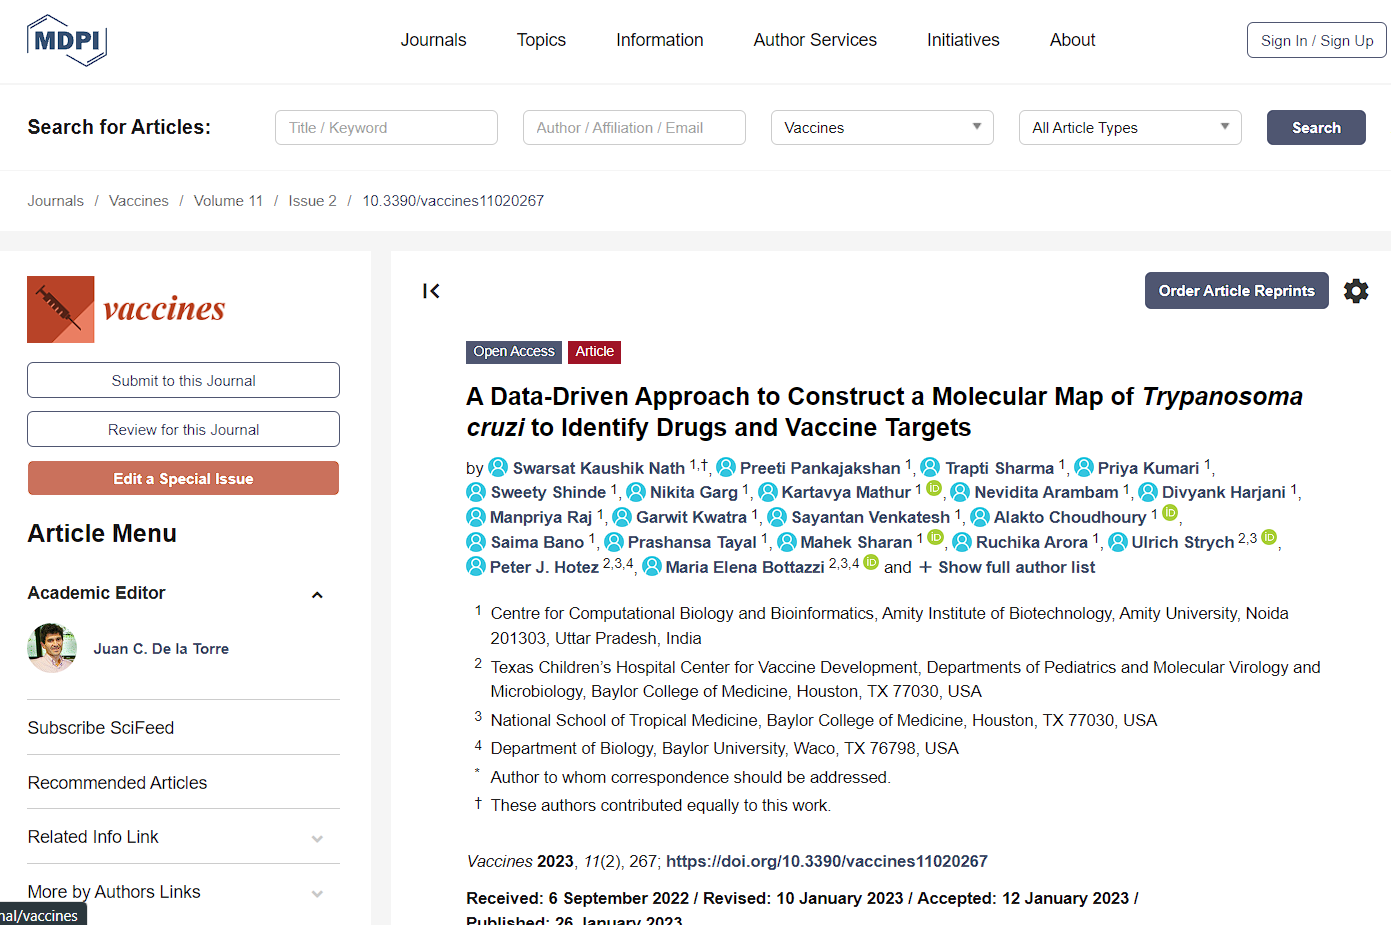Open the Author Services menu
Image resolution: width=1391 pixels, height=925 pixels.
(815, 40)
